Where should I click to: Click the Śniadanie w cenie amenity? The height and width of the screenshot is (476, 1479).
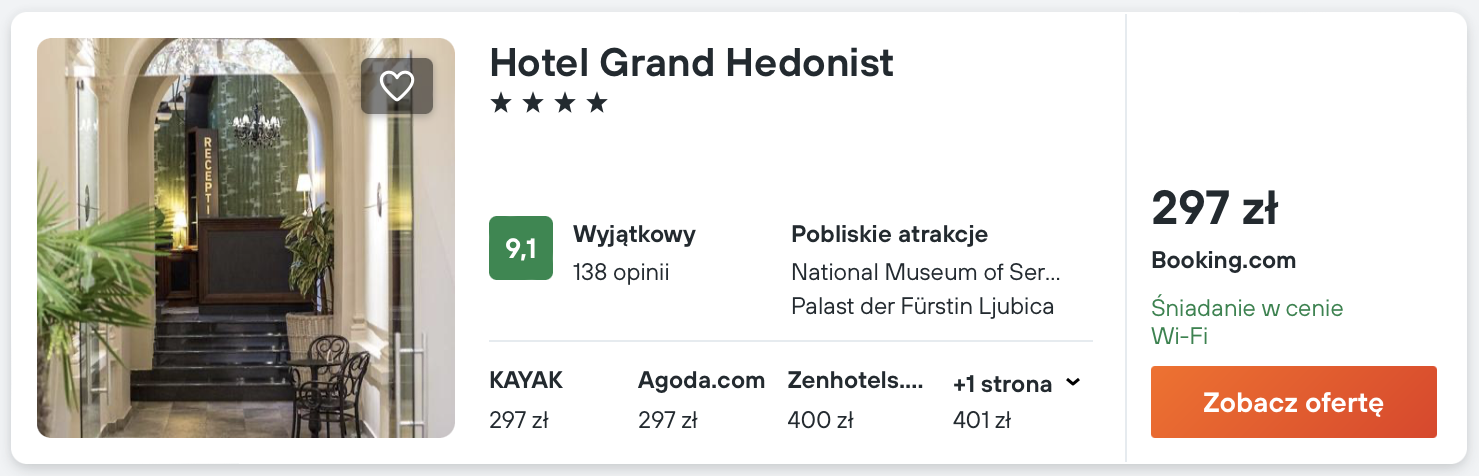coord(1247,308)
